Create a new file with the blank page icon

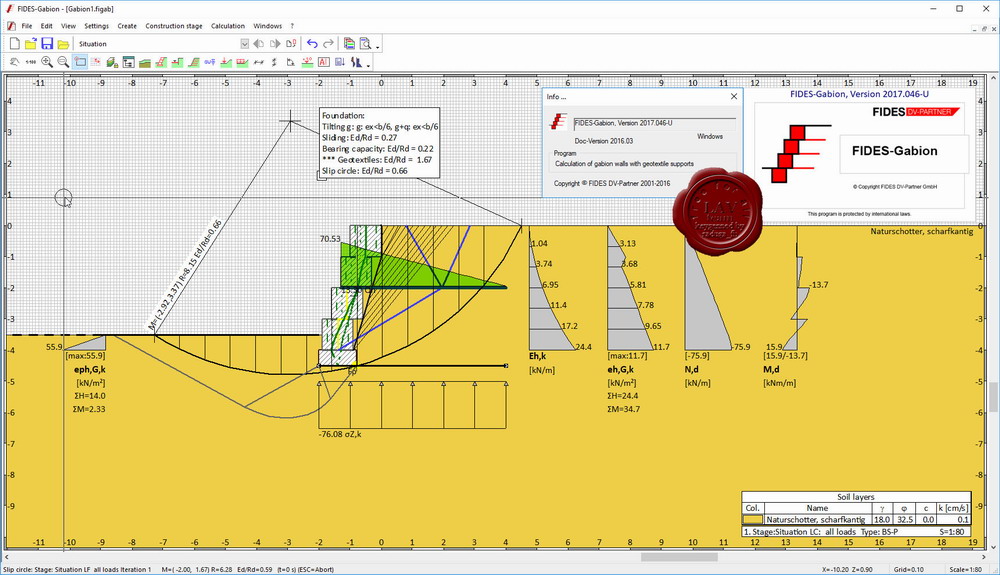tap(14, 43)
